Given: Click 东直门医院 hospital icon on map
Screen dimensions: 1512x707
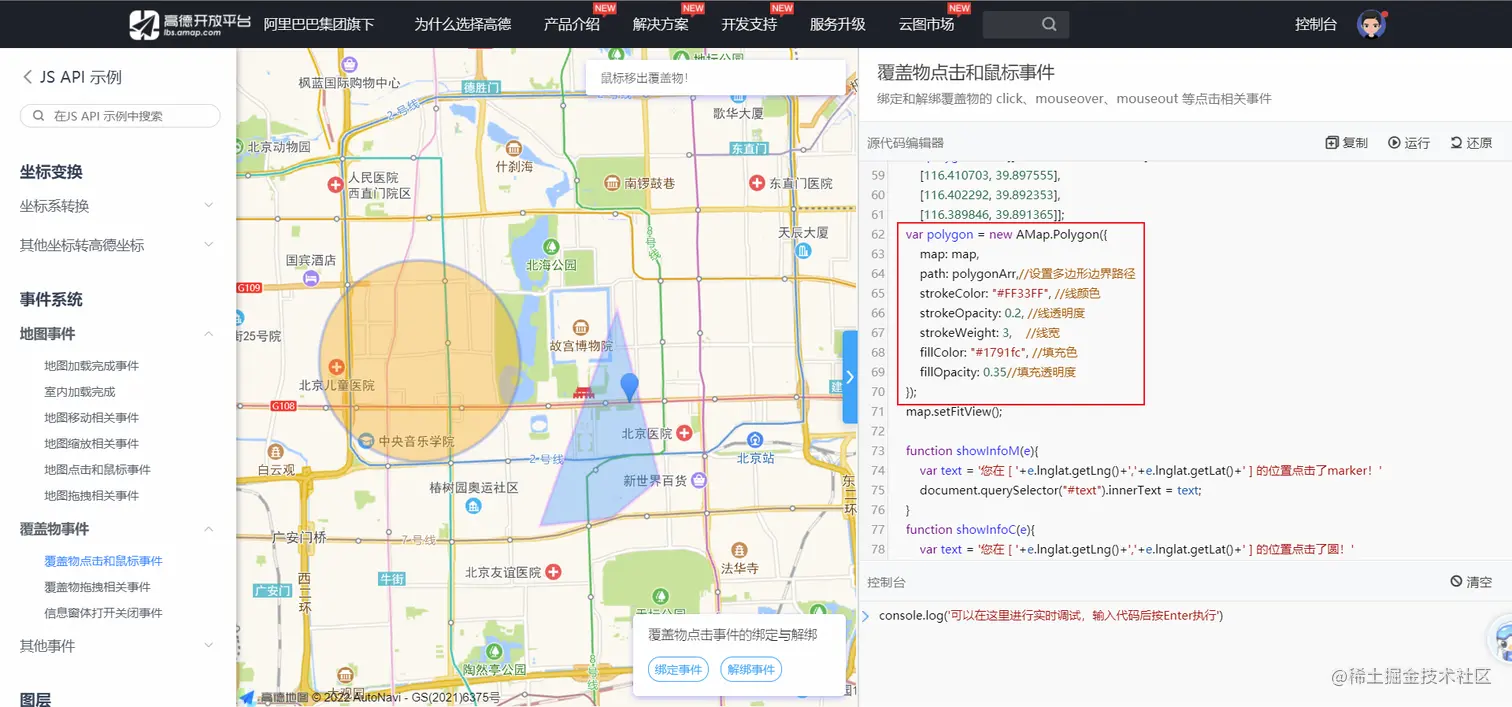Looking at the screenshot, I should (x=757, y=183).
